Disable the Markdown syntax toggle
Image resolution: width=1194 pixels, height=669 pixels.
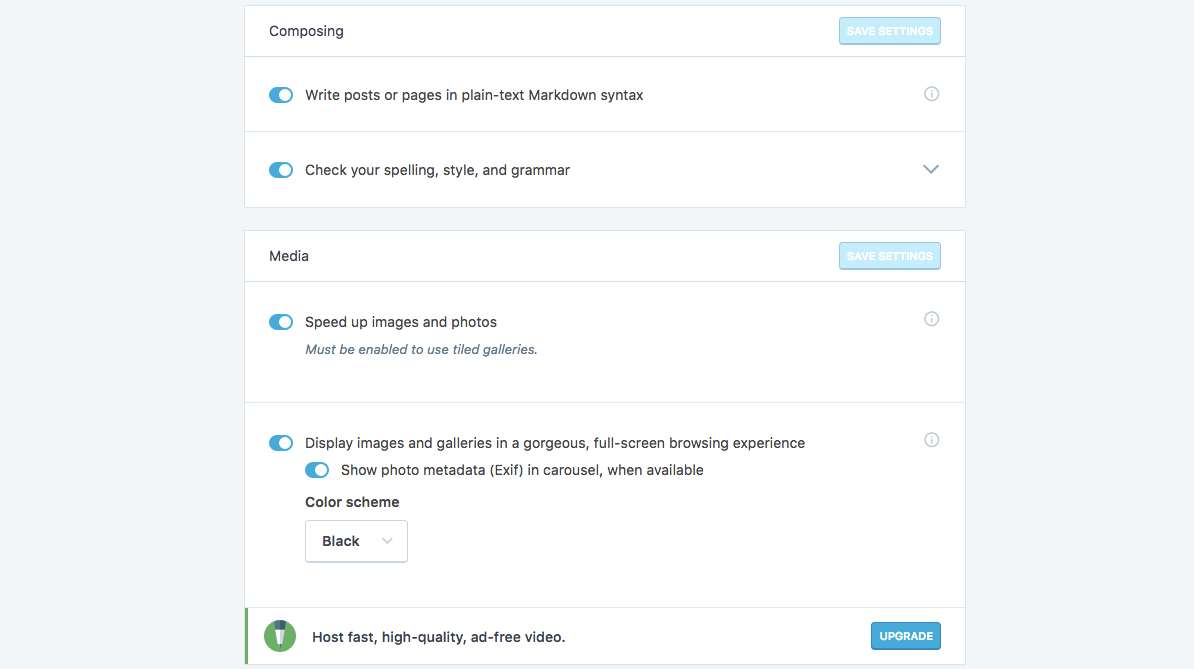281,95
